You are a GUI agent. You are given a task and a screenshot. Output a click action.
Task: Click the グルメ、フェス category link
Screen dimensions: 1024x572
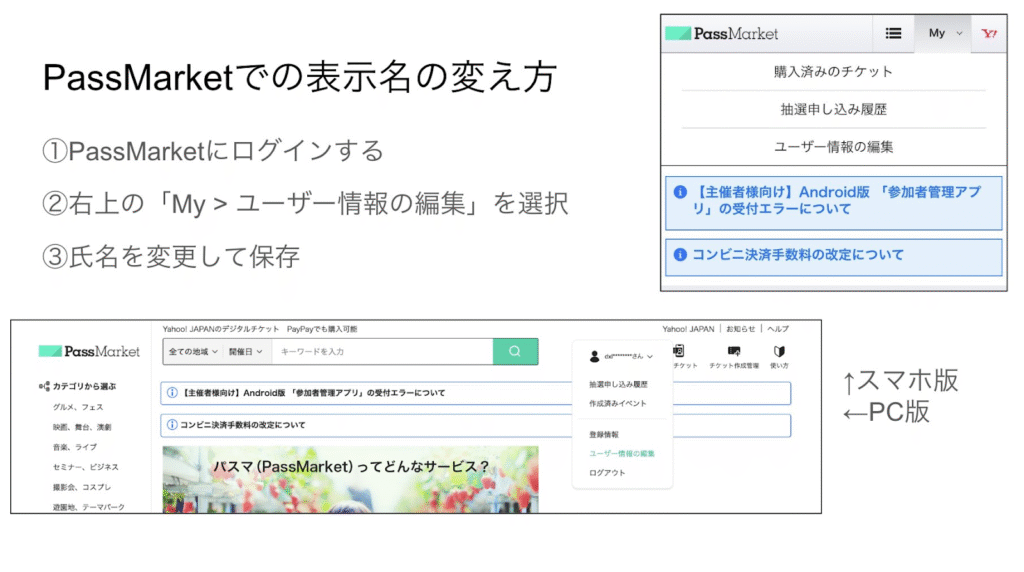click(x=78, y=407)
